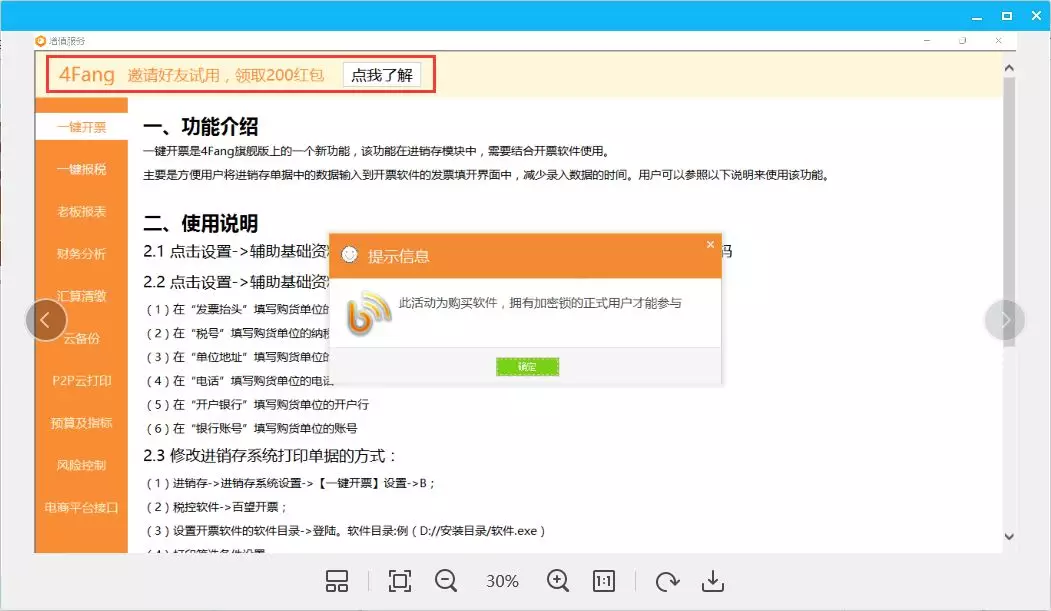The image size is (1051, 611).
Task: Click the 点我了解 button in the banner
Action: click(x=382, y=75)
